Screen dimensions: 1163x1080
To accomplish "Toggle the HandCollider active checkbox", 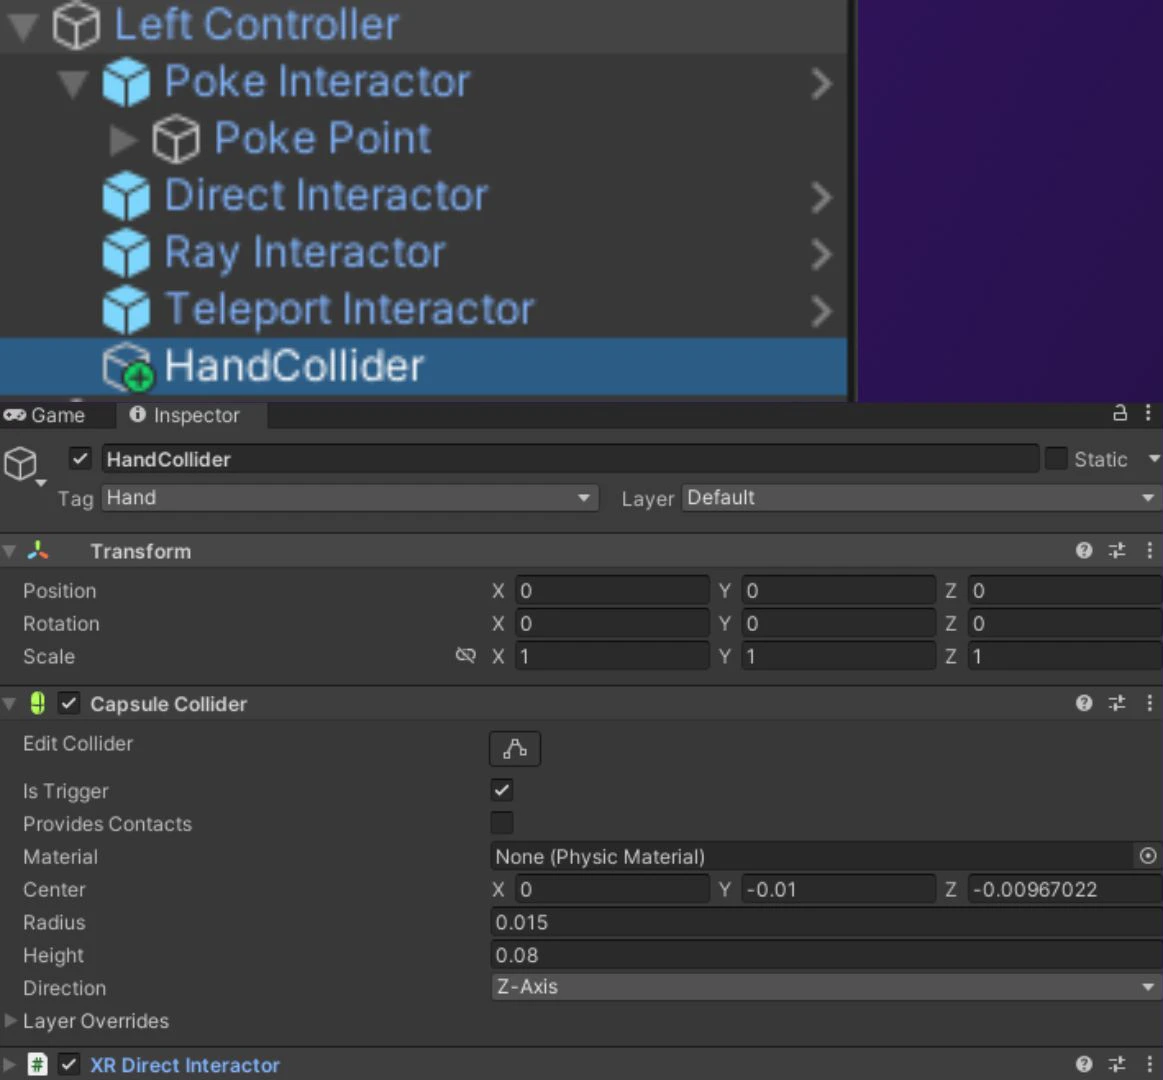I will (x=80, y=458).
